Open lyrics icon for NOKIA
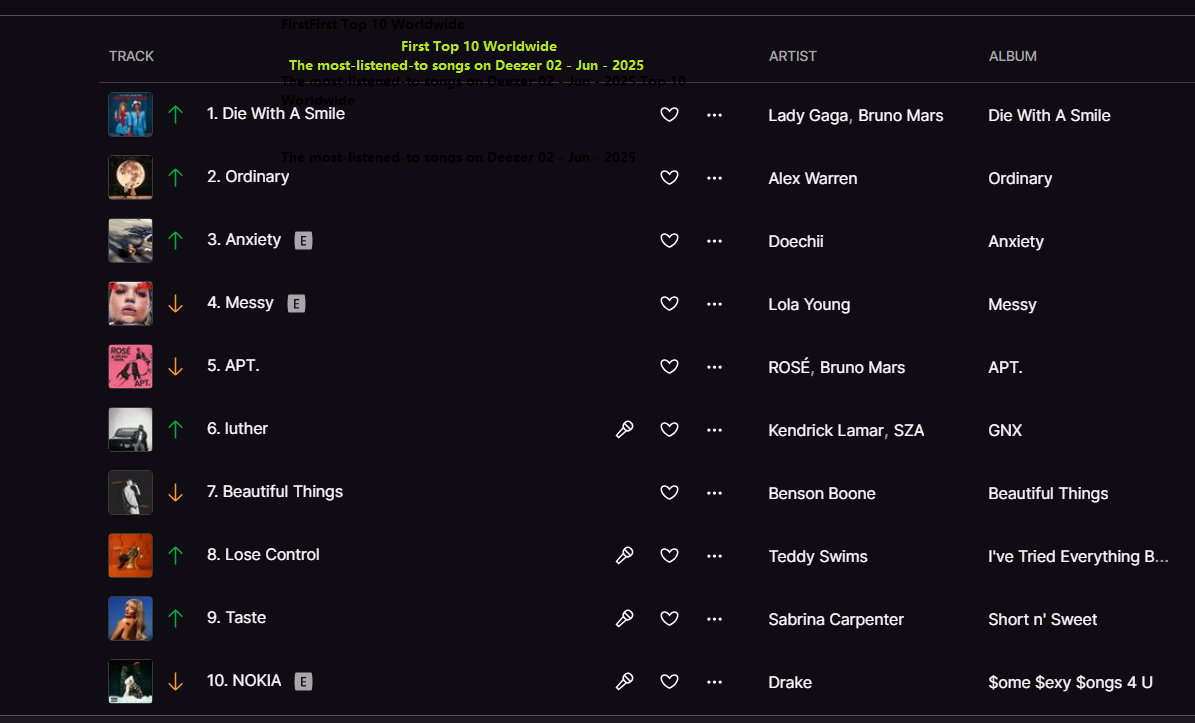 (624, 682)
